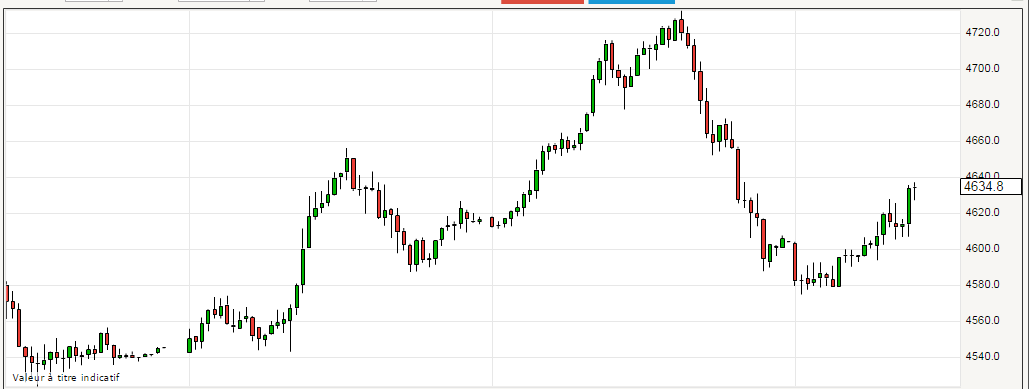Click the 4600.0 price axis label

[x=982, y=249]
